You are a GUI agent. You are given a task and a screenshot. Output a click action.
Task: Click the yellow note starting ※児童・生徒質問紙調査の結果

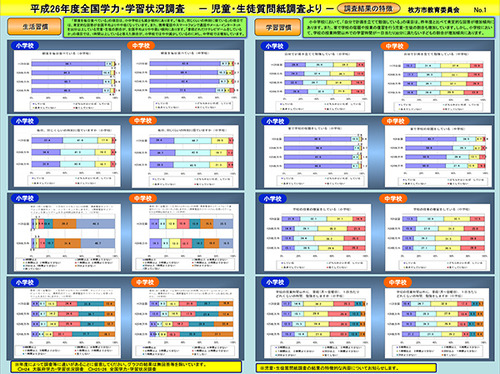pyautogui.click(x=346, y=368)
